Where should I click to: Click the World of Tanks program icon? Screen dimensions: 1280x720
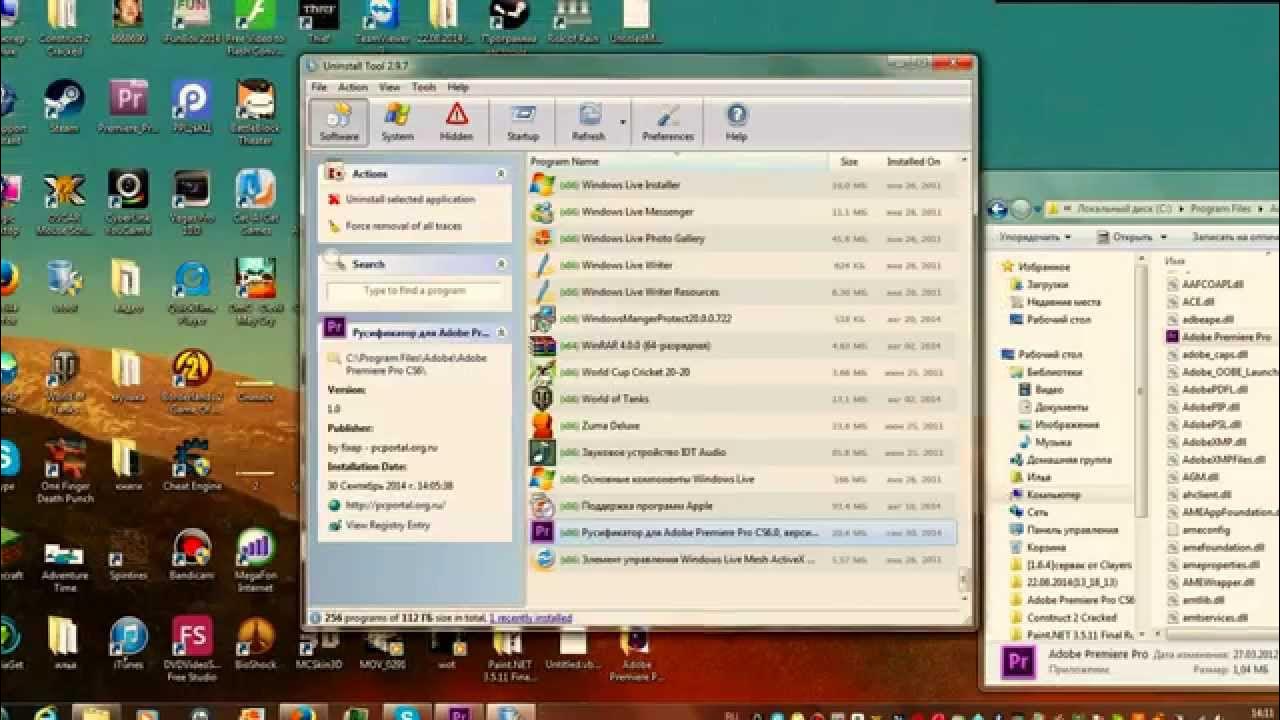542,399
